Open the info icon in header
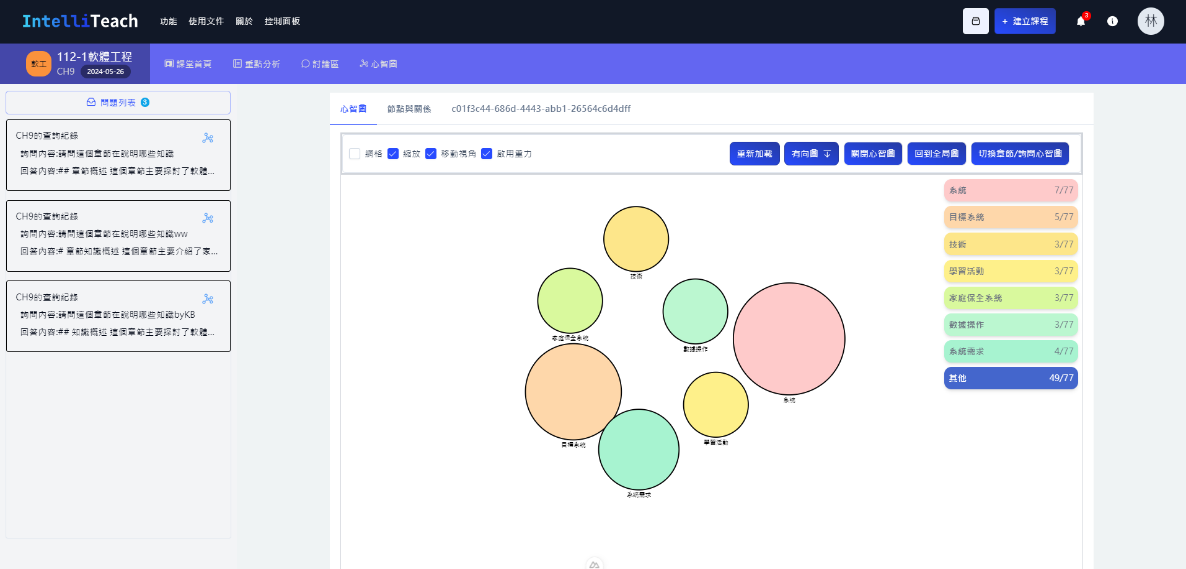This screenshot has width=1186, height=569. click(1112, 21)
